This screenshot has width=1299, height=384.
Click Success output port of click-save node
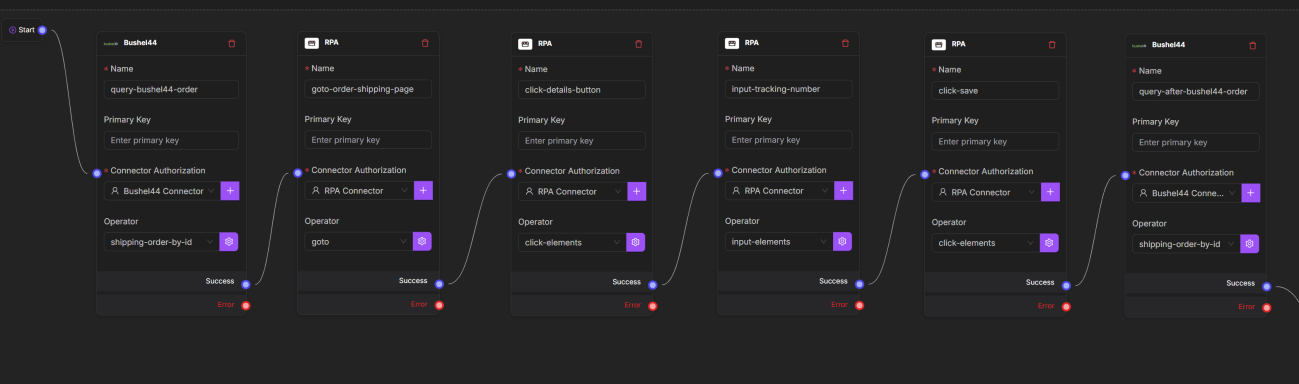(x=1066, y=285)
